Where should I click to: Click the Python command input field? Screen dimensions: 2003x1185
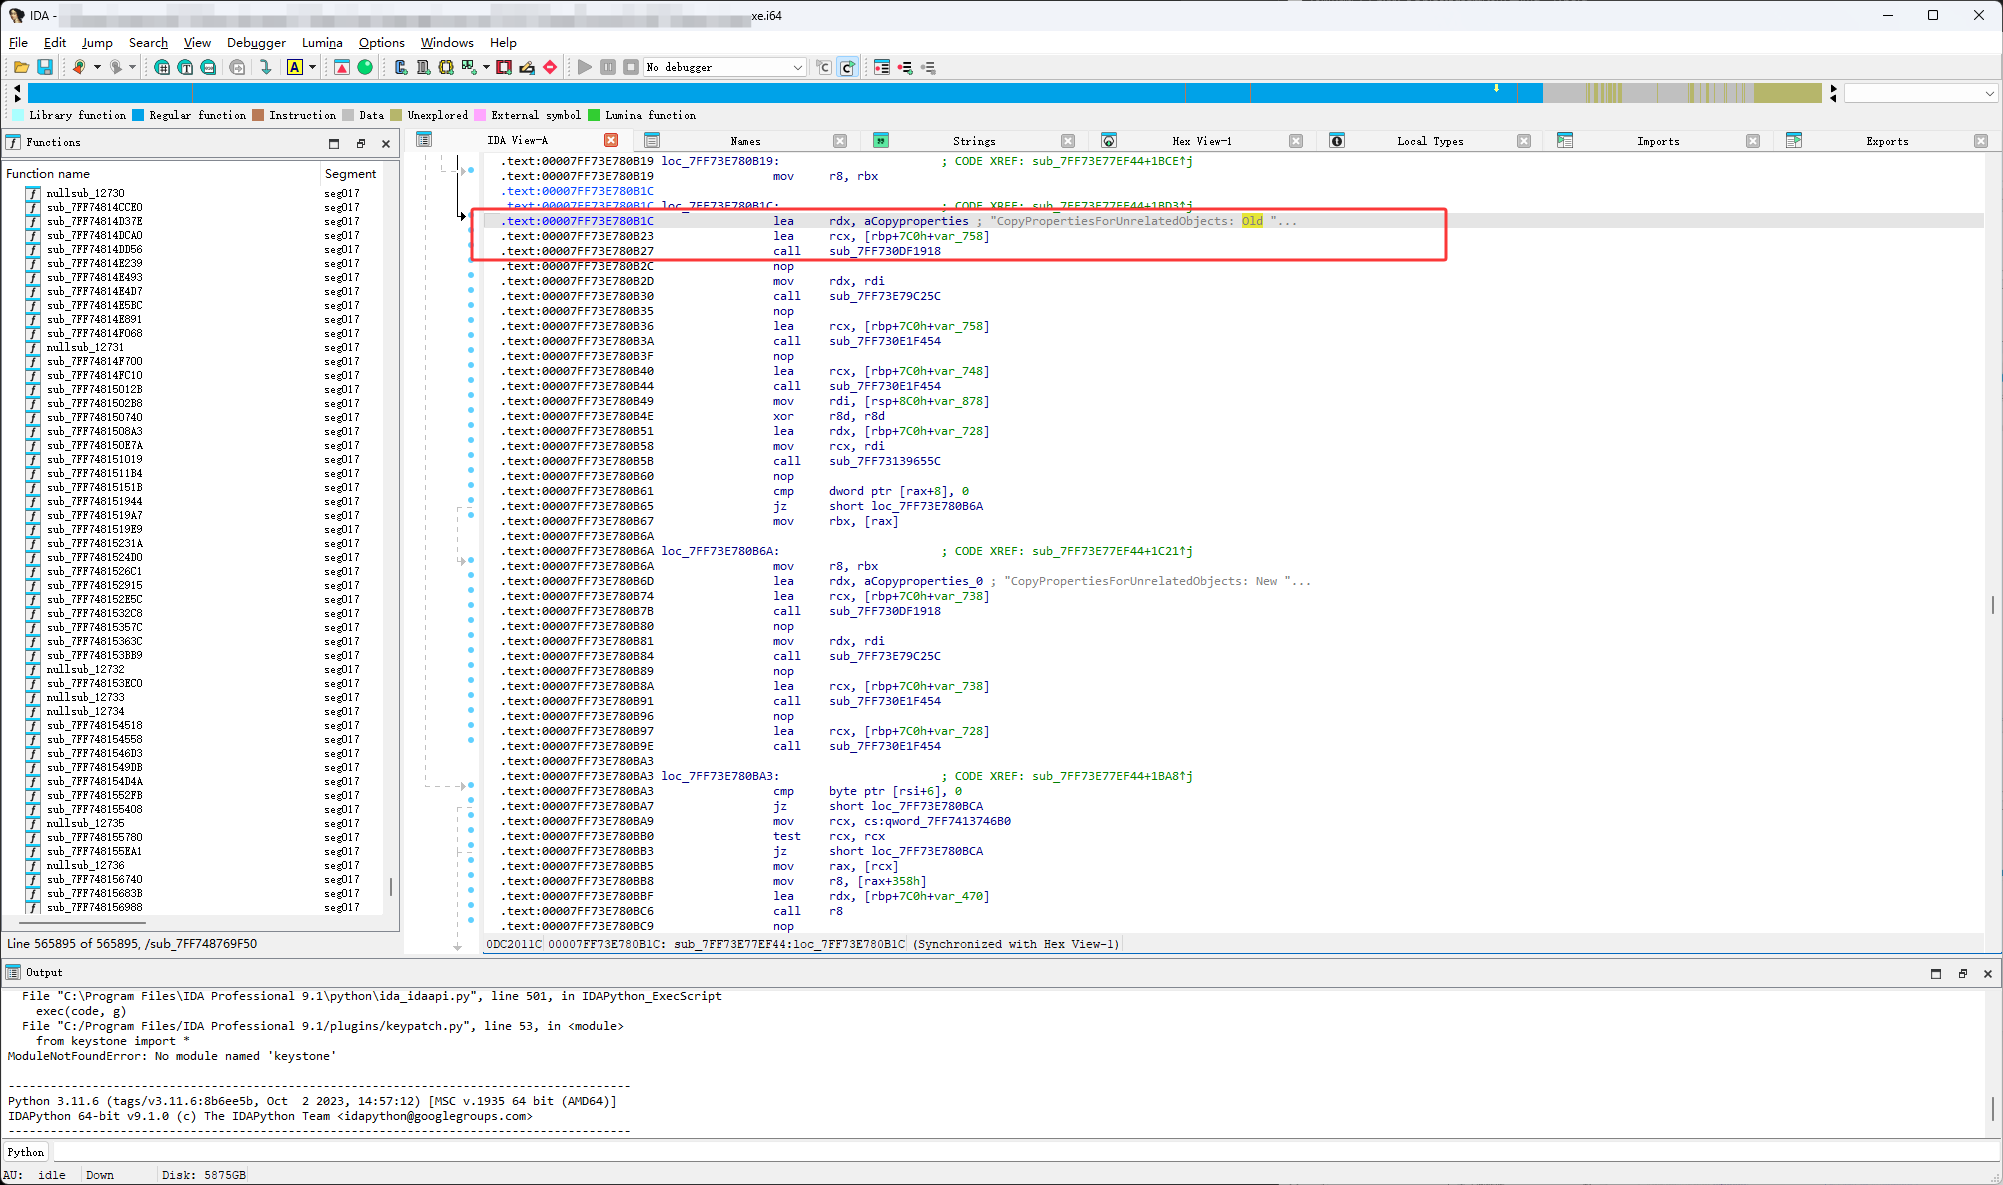1000,1152
